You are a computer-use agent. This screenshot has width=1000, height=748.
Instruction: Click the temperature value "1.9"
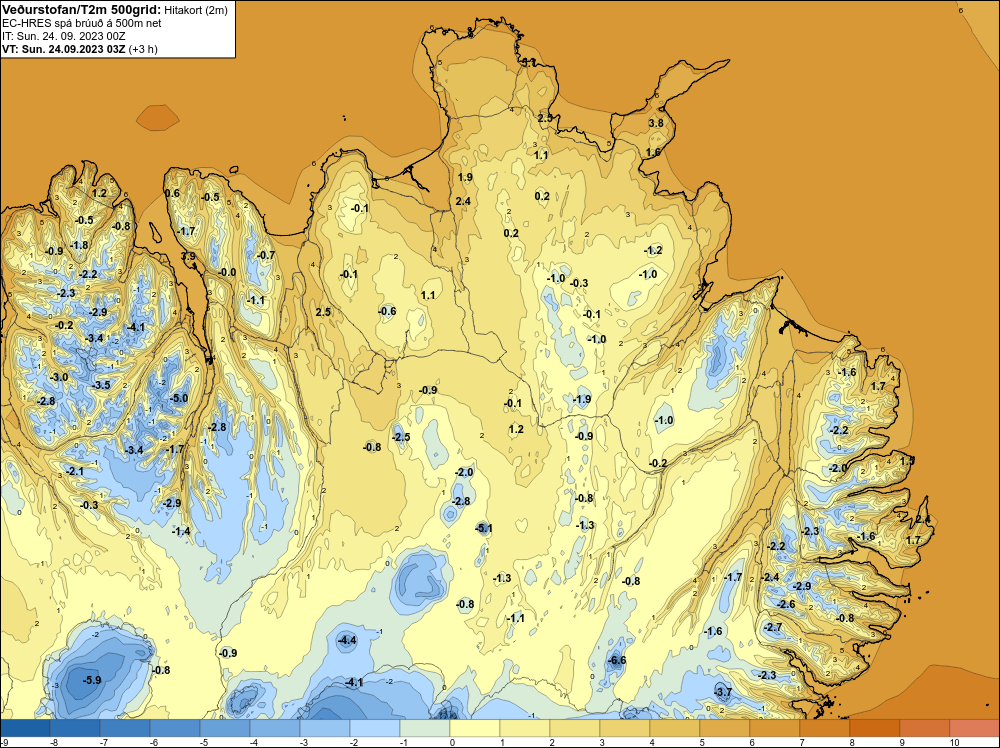[x=466, y=177]
